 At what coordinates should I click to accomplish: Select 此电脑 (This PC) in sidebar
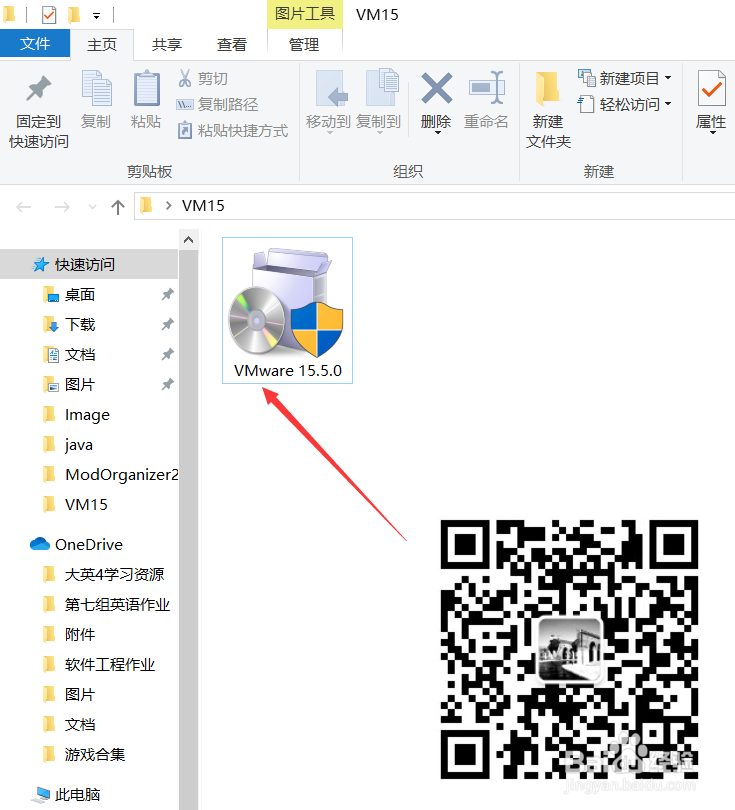[77, 795]
